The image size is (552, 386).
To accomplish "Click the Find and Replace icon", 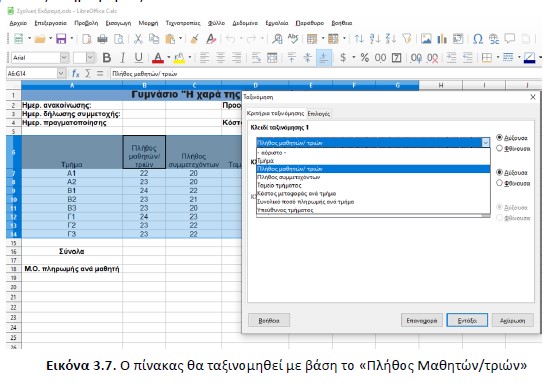I will 277,39.
